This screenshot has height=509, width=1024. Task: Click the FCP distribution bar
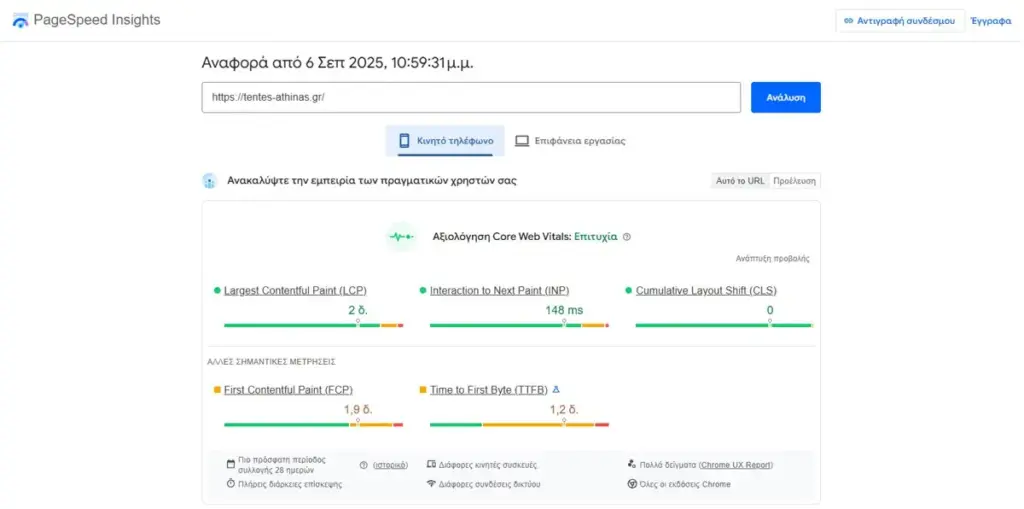(x=313, y=425)
